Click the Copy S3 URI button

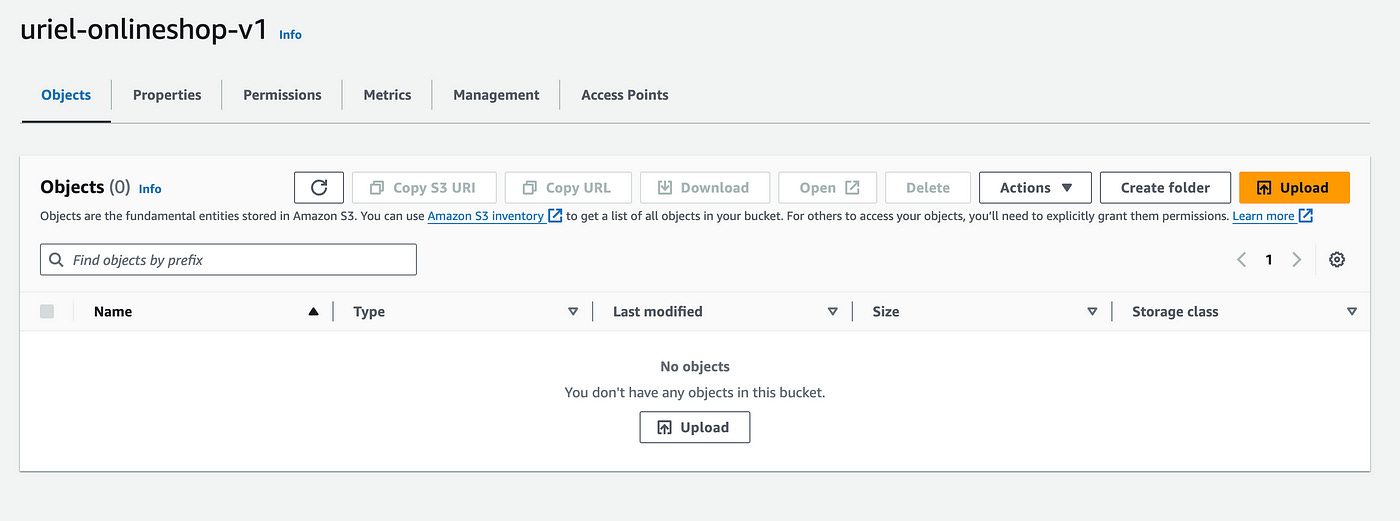point(424,187)
